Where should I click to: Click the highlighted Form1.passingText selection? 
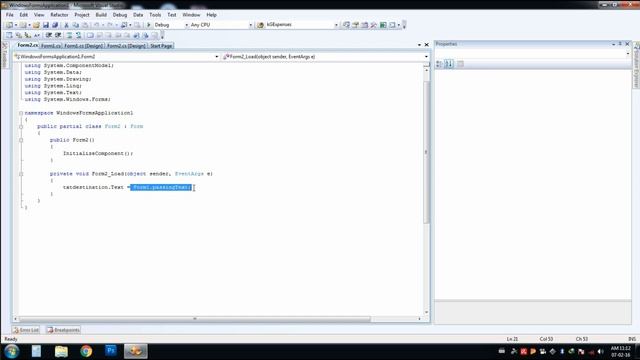tap(161, 187)
